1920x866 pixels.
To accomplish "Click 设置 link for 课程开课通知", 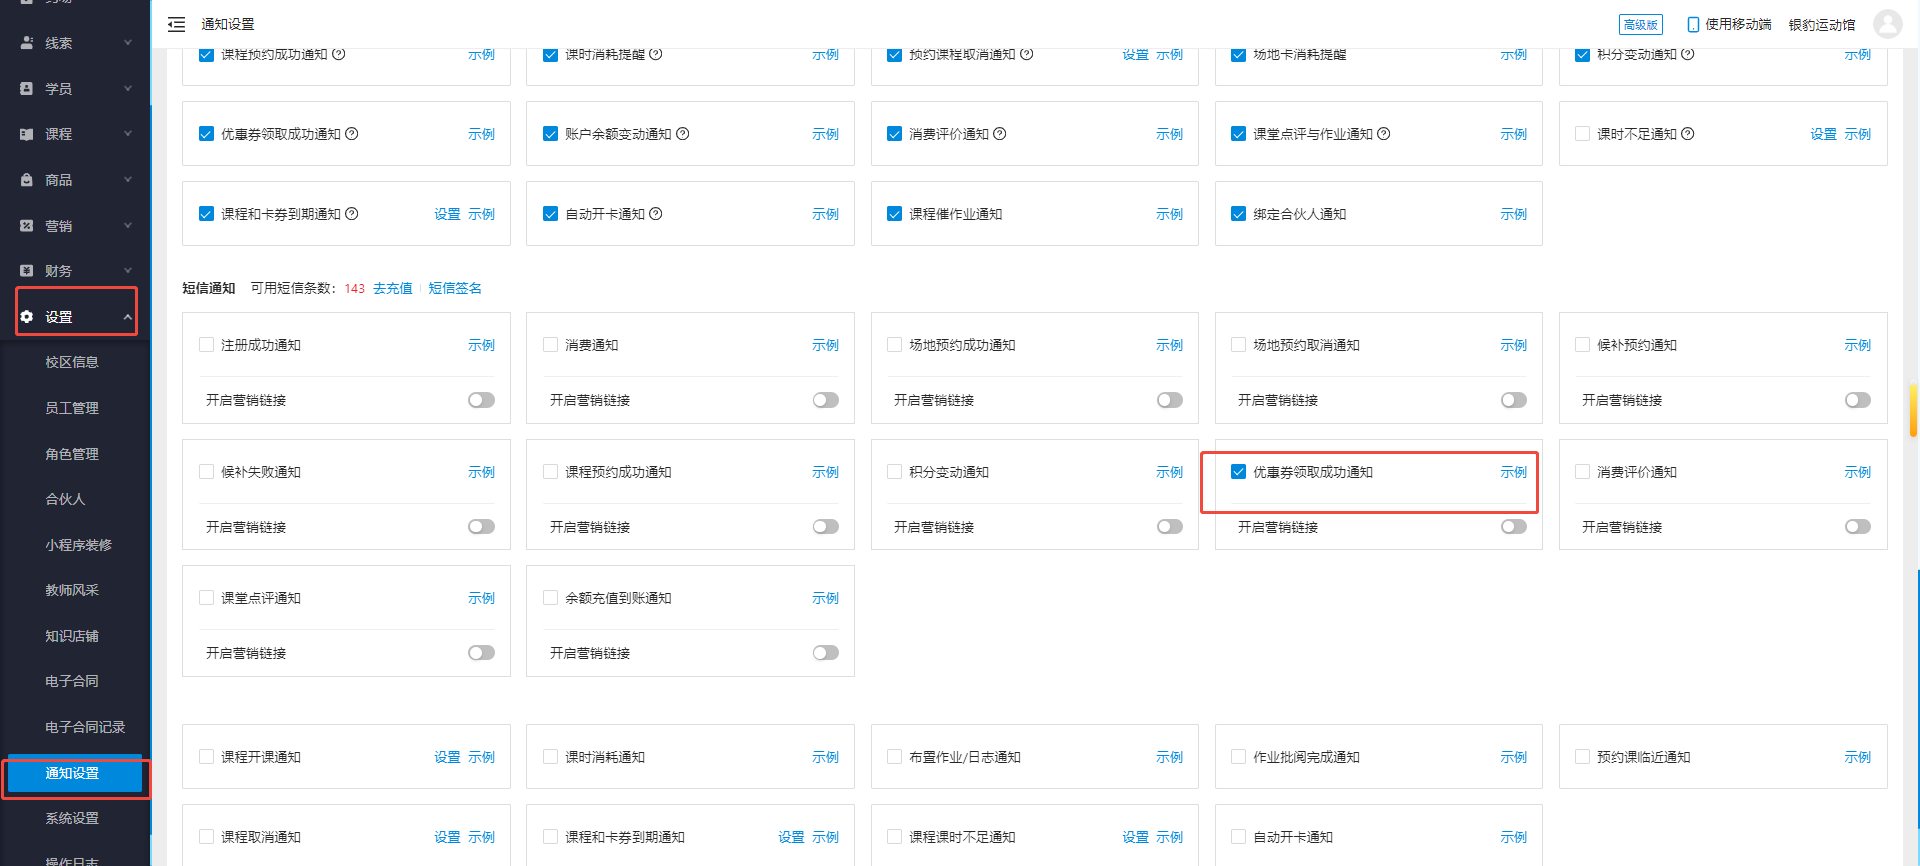I will tap(447, 757).
